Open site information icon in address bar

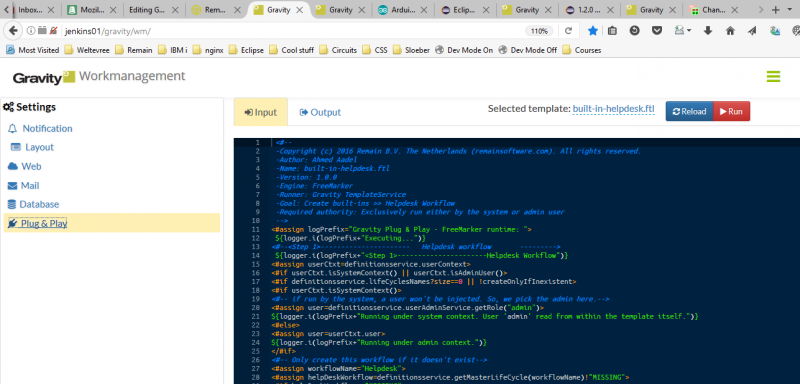point(30,31)
